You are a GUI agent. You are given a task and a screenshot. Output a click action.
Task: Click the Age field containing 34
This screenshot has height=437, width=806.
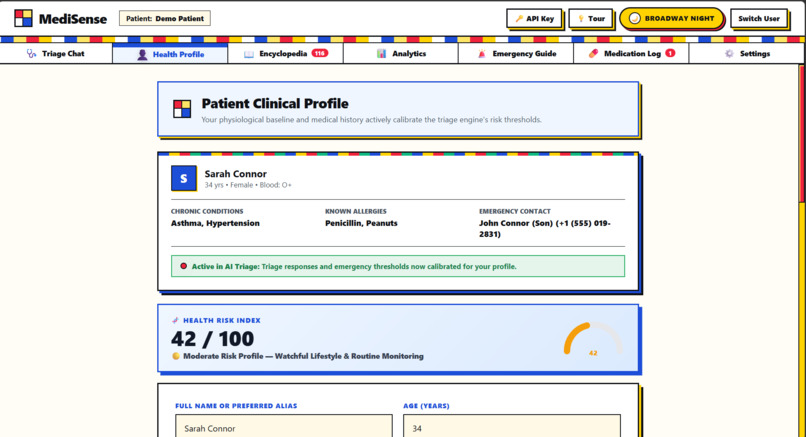coord(512,426)
